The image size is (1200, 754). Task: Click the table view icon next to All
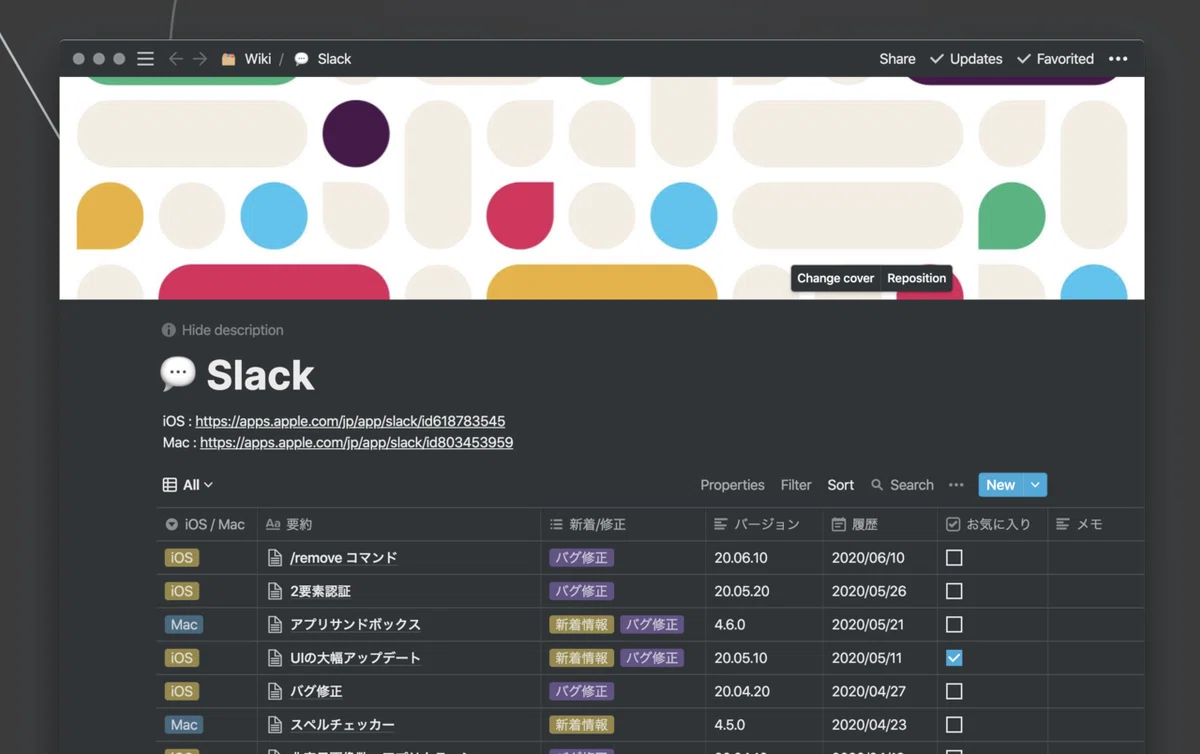(170, 485)
